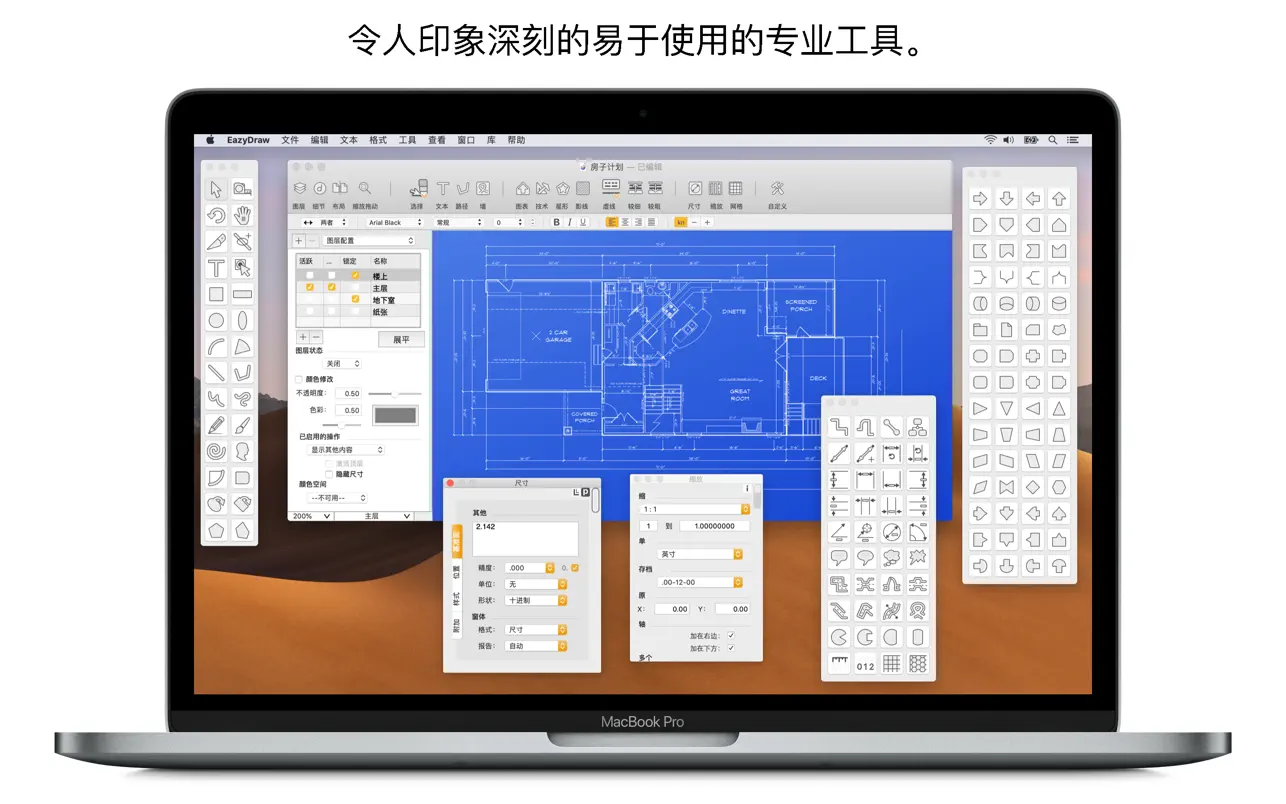Click the 尺寸 (Dimension) toolbar icon
1286x804 pixels.
pyautogui.click(x=696, y=188)
